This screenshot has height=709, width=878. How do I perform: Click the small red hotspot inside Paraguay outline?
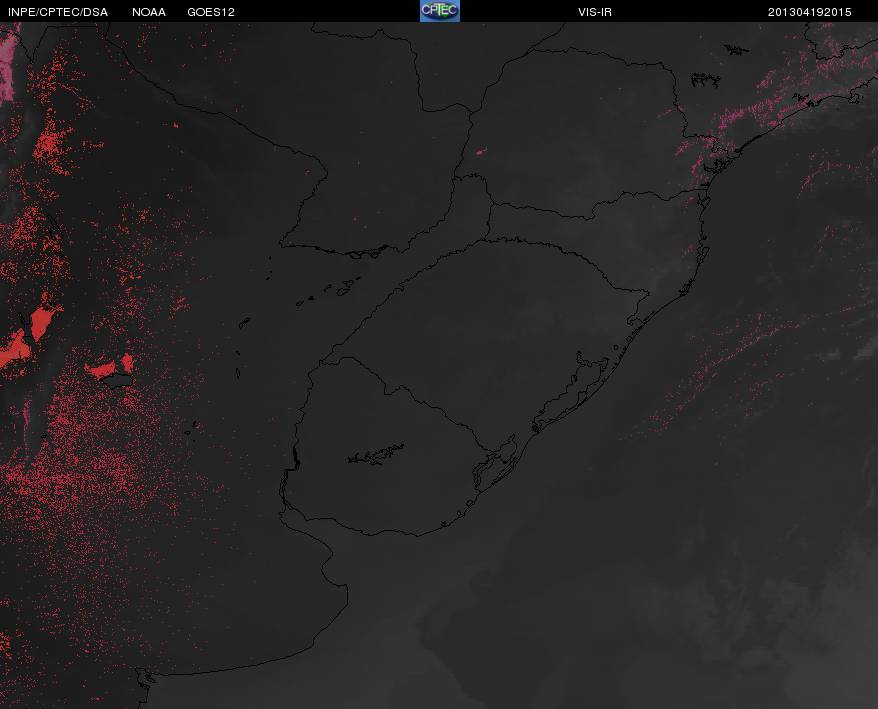(481, 151)
